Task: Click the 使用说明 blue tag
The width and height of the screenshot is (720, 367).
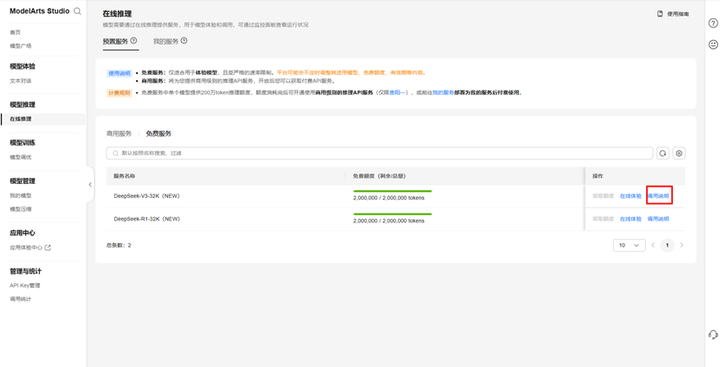Action: (119, 73)
